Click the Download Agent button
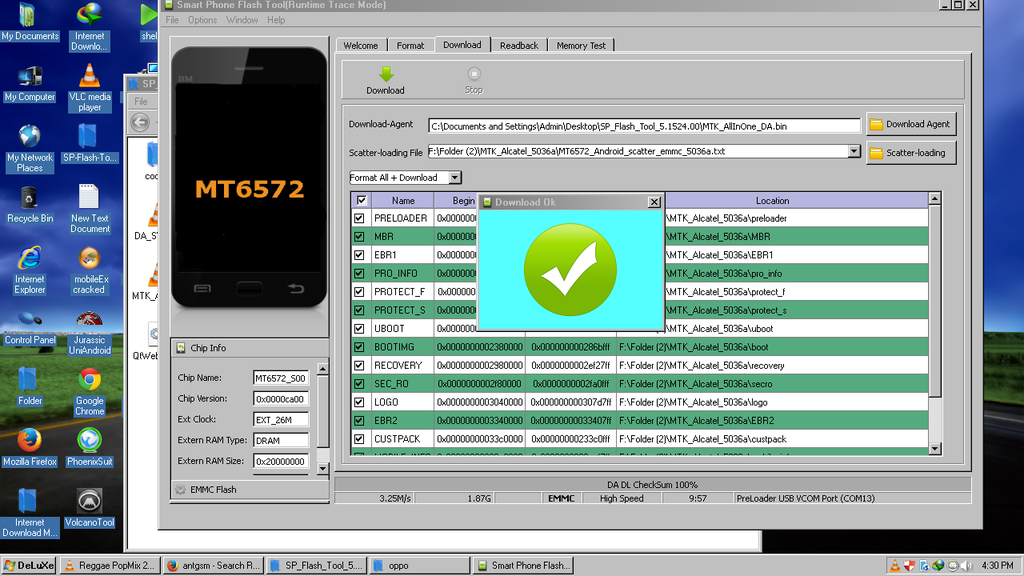 coord(910,124)
